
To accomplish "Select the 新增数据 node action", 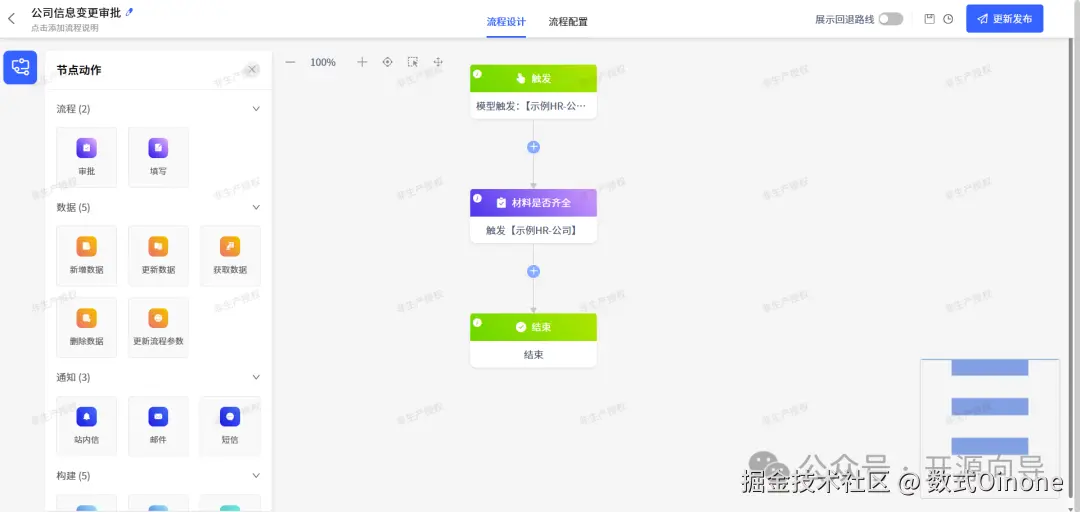I will coord(86,256).
